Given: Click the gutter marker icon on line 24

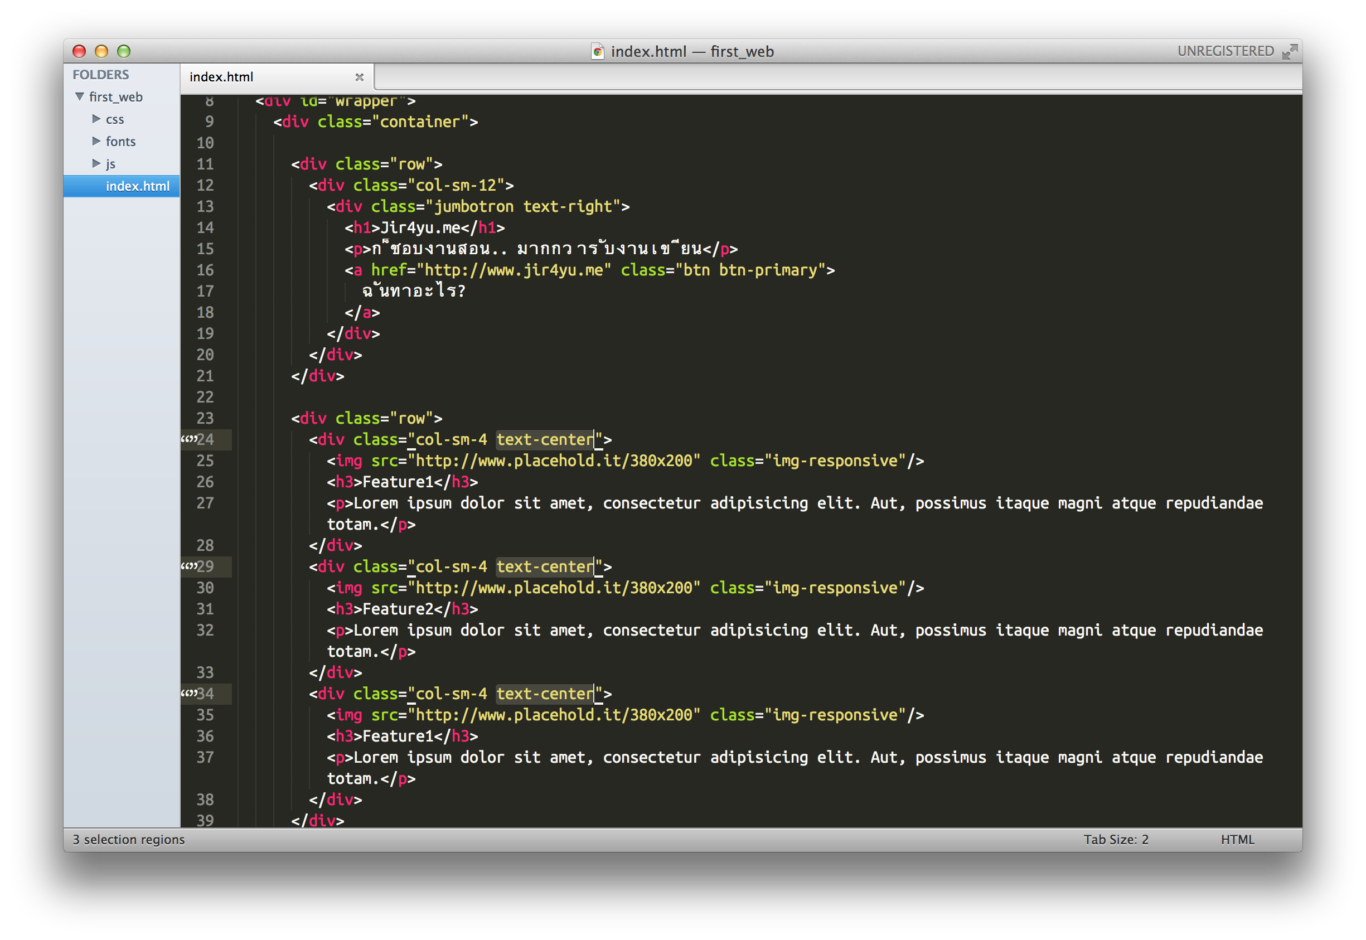Looking at the screenshot, I should click(188, 439).
